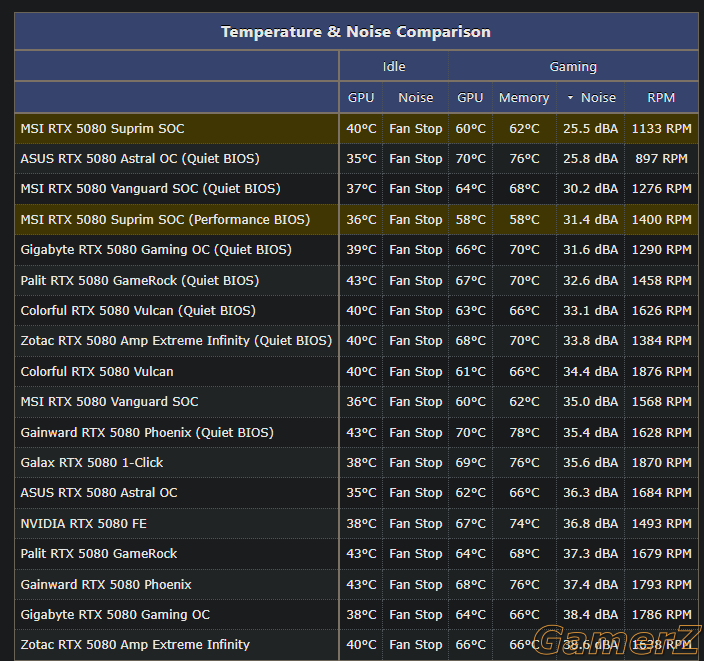
Task: Click the Idle group header
Action: pyautogui.click(x=394, y=66)
